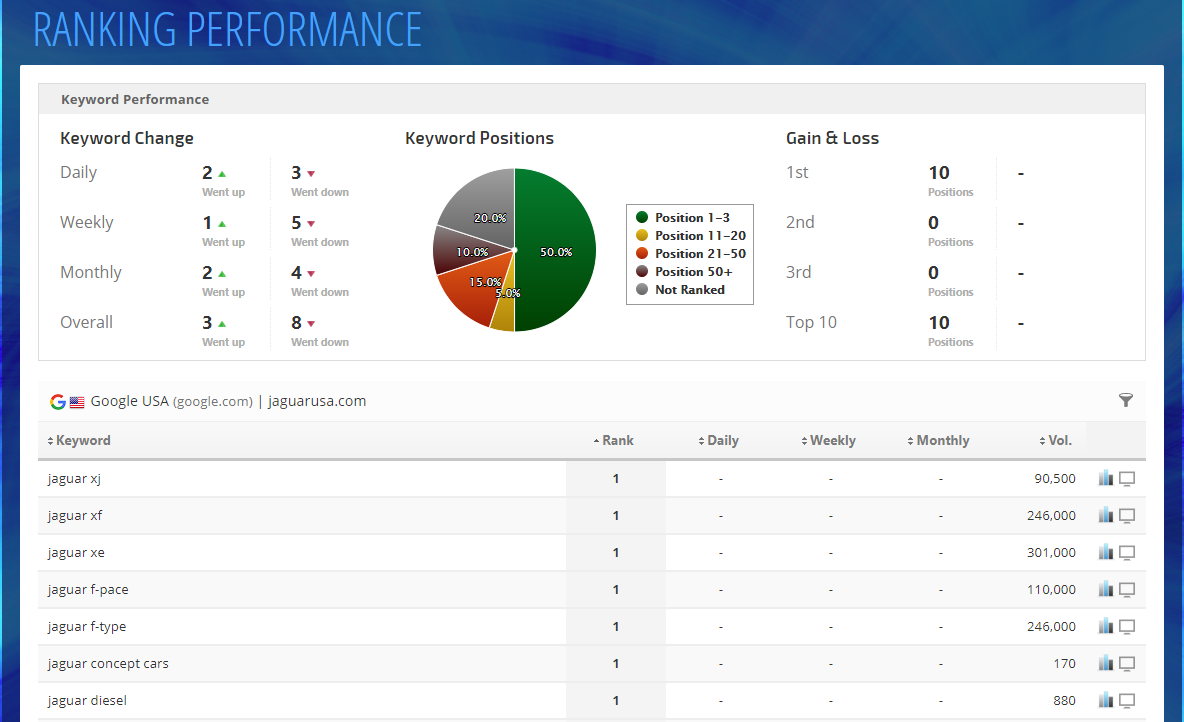The width and height of the screenshot is (1184, 722).
Task: Sort by Monthly column header
Action: tap(941, 441)
